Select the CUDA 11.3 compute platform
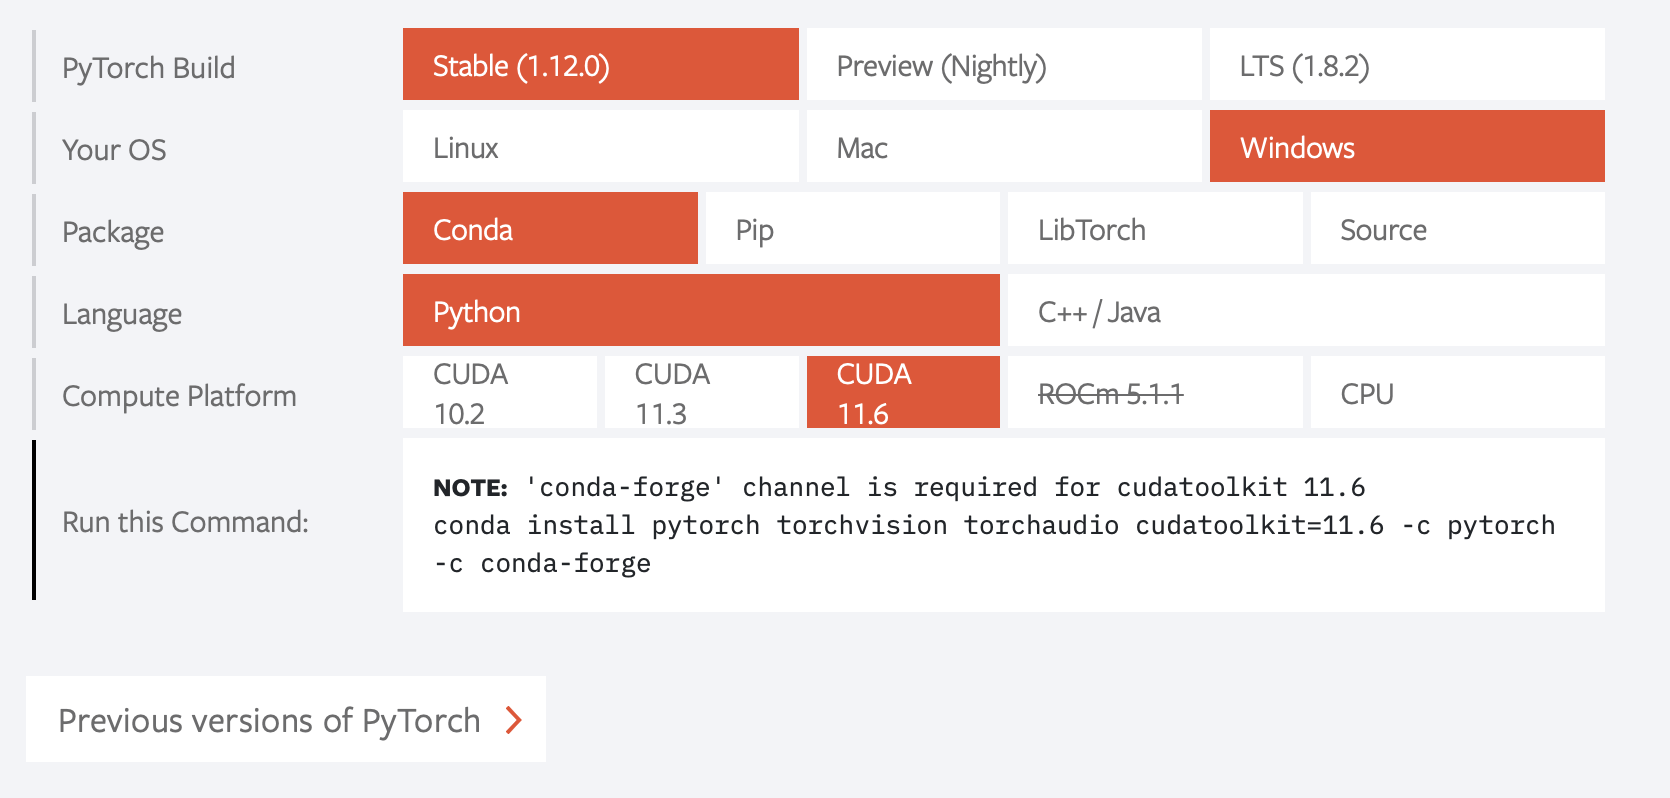 (701, 393)
